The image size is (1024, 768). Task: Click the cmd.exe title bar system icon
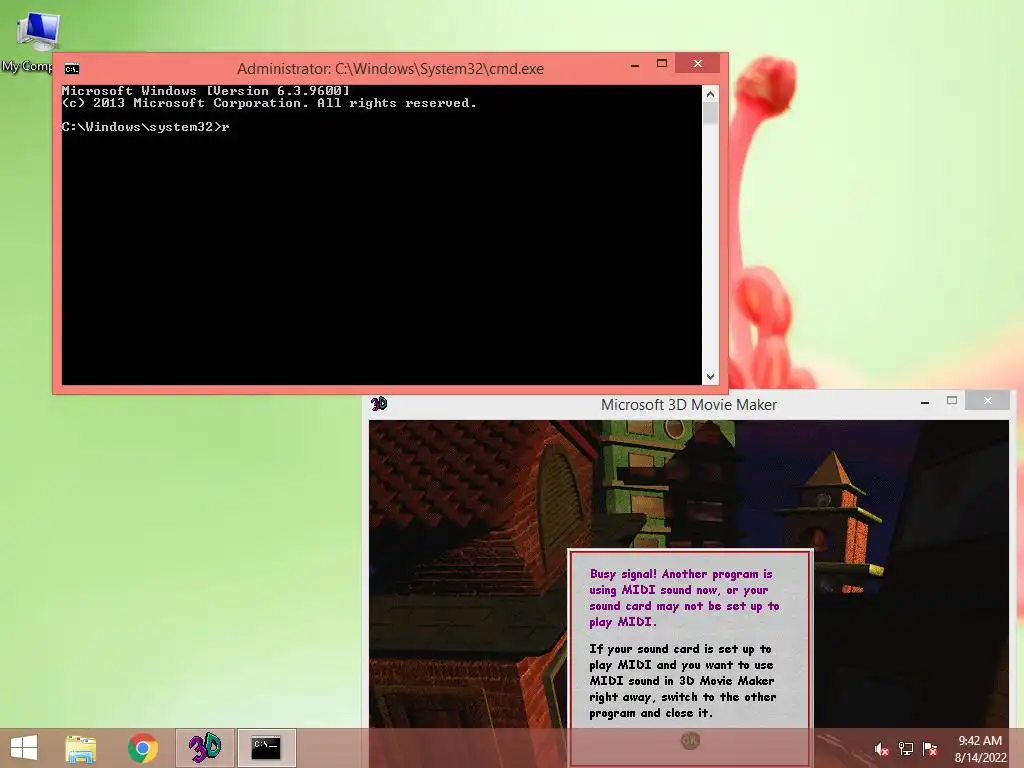tap(72, 69)
